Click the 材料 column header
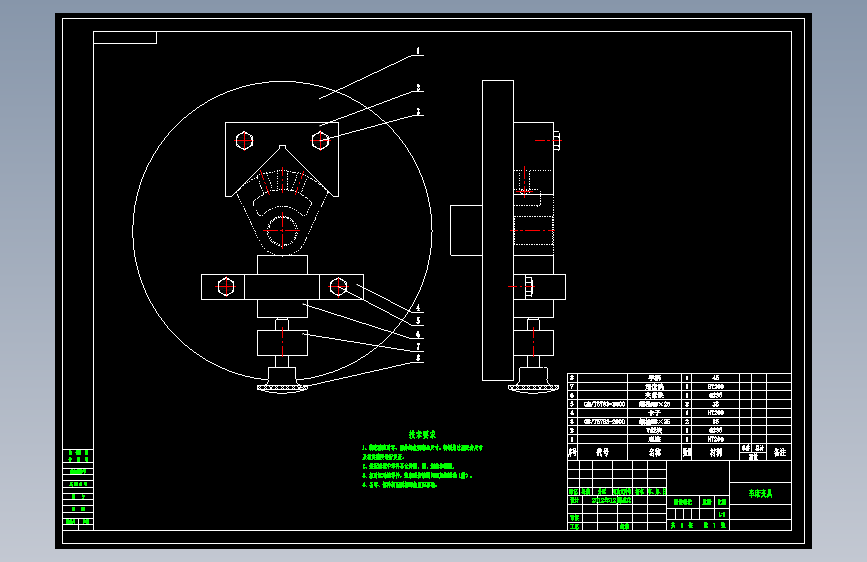The image size is (867, 562). [x=715, y=452]
